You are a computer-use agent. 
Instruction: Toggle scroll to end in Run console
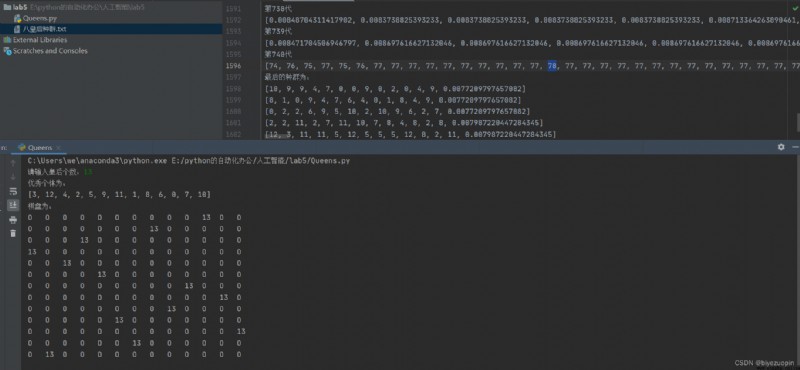[13, 205]
